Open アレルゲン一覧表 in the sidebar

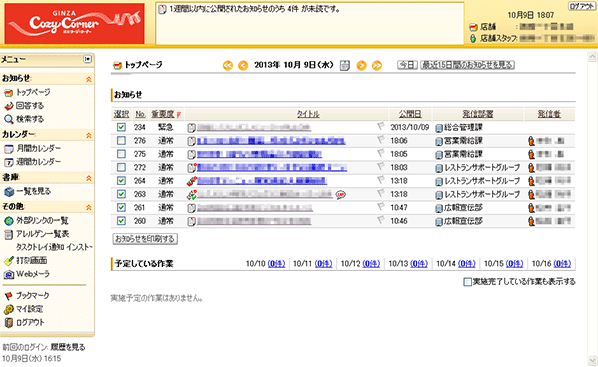(42, 234)
